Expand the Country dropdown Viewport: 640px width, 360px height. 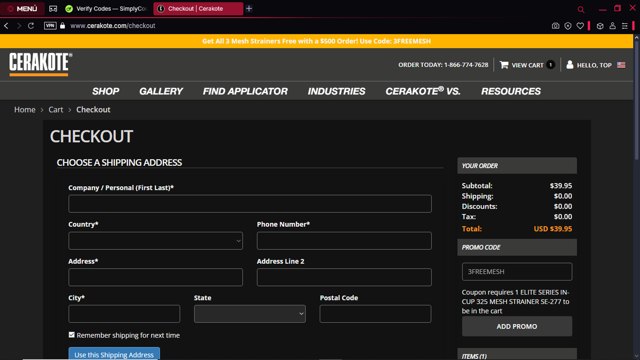[156, 240]
